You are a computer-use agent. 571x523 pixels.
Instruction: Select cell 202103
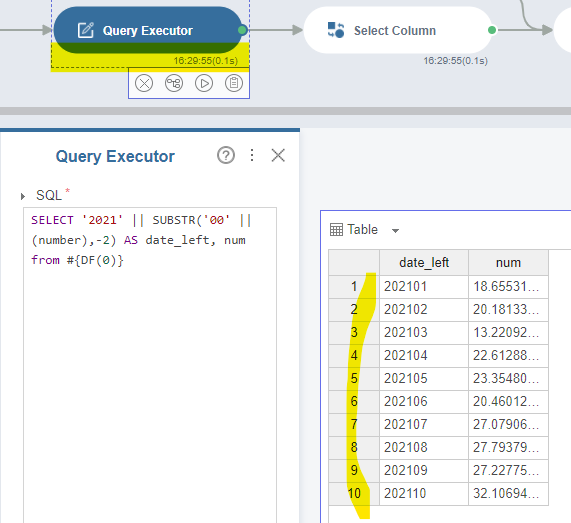pos(424,333)
